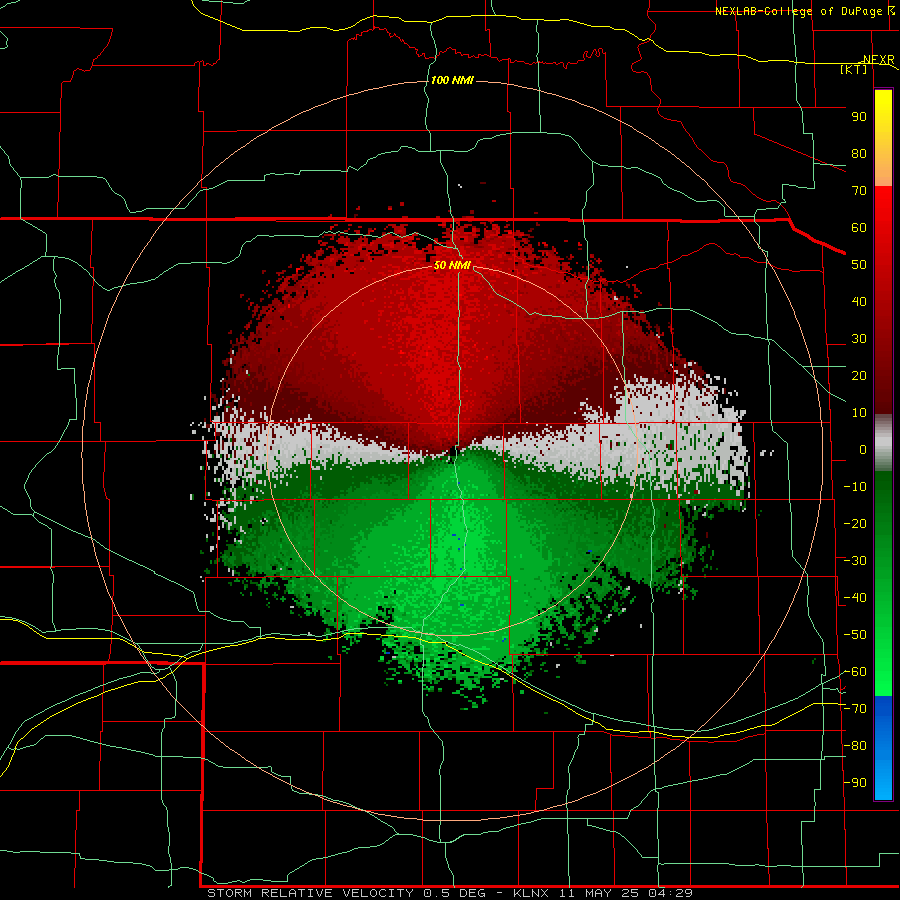Click the "-60" velocity scale label
This screenshot has height=900, width=900.
[855, 672]
